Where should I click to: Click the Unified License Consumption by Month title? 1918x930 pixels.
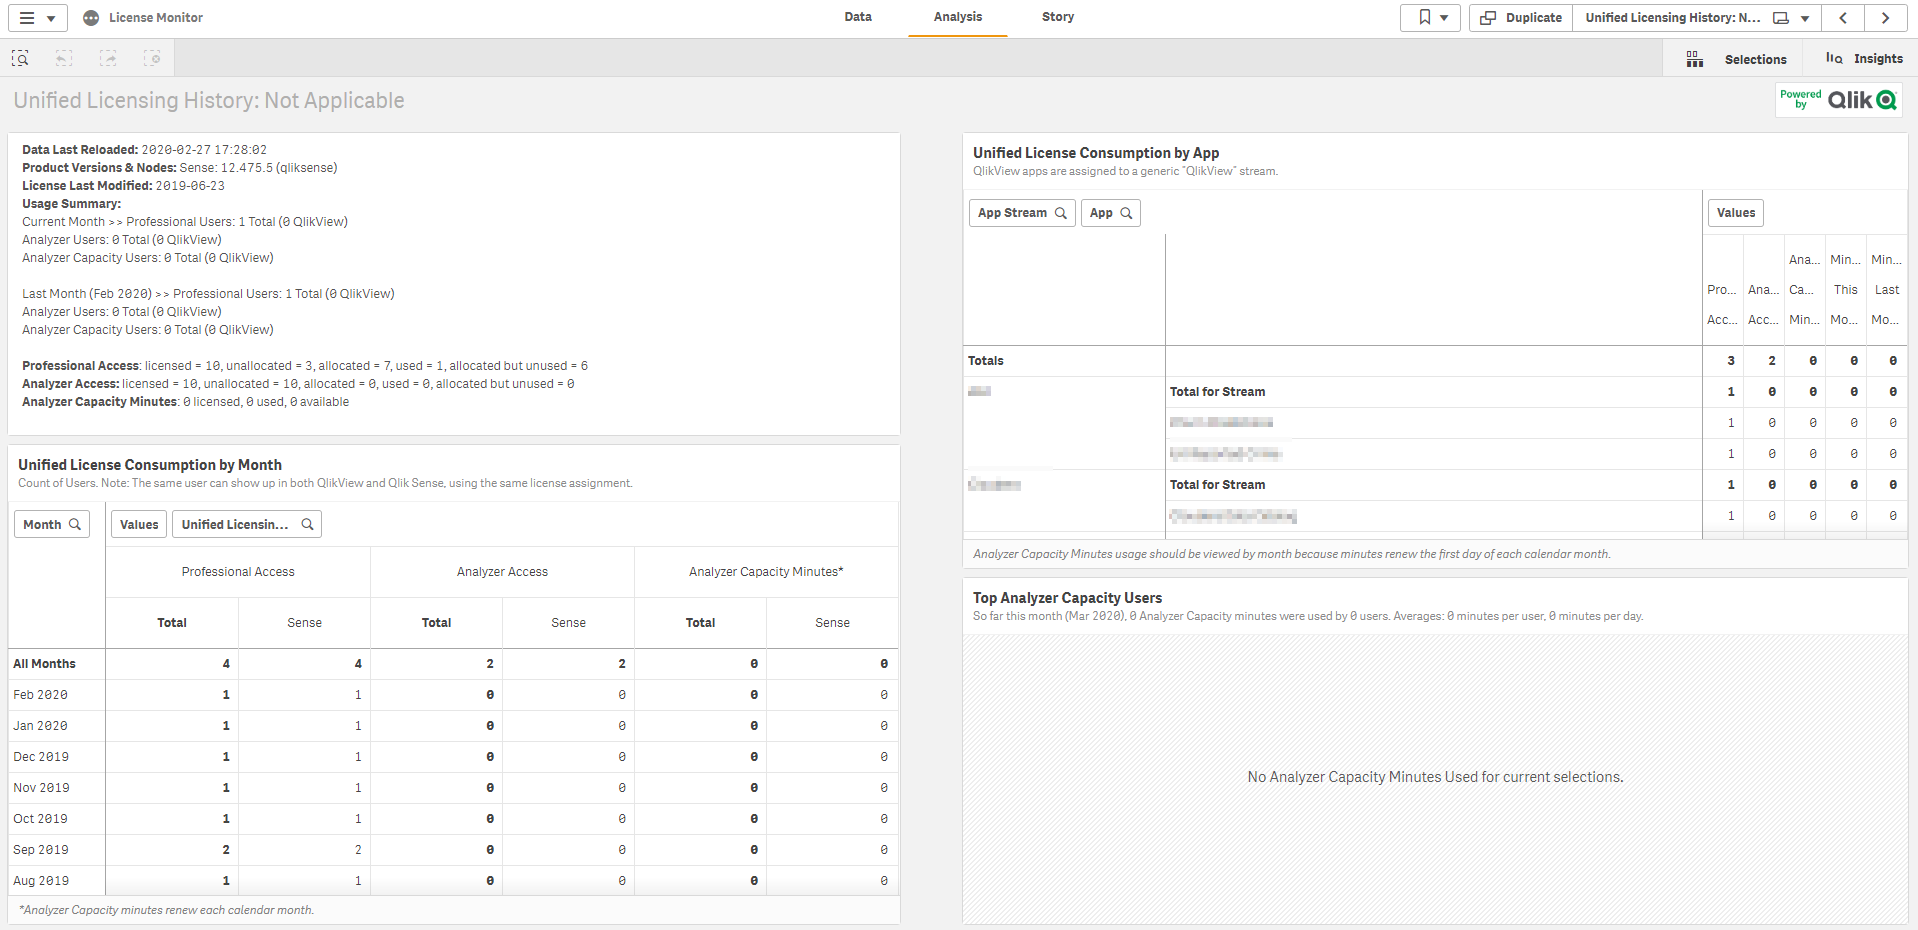click(x=150, y=465)
